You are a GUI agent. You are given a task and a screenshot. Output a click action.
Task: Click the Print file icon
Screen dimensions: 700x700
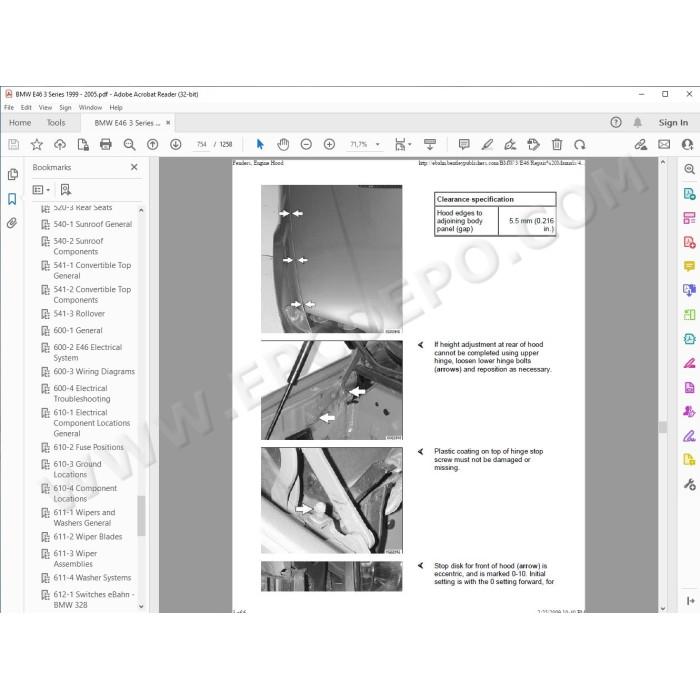point(106,144)
